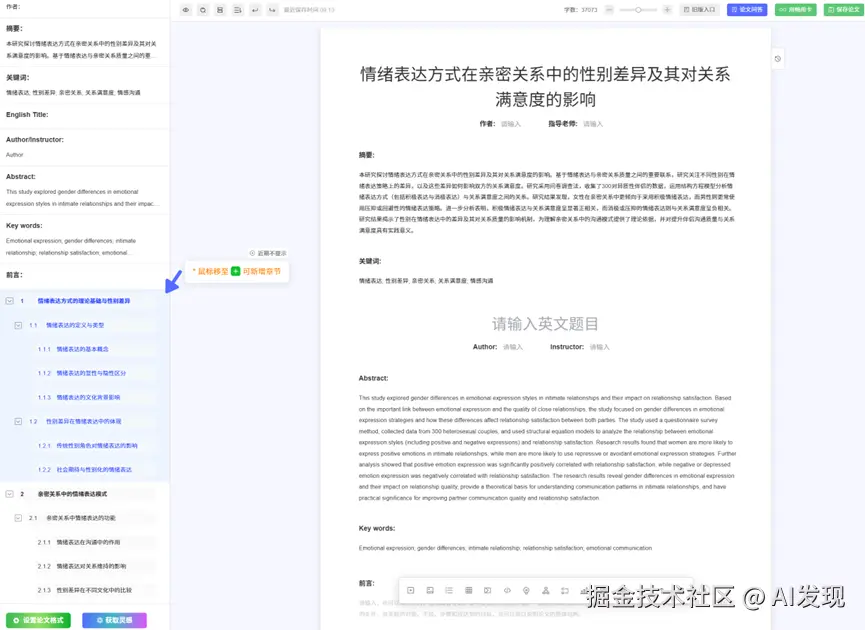
Task: Click English Title in left panel
Action: coord(84,115)
